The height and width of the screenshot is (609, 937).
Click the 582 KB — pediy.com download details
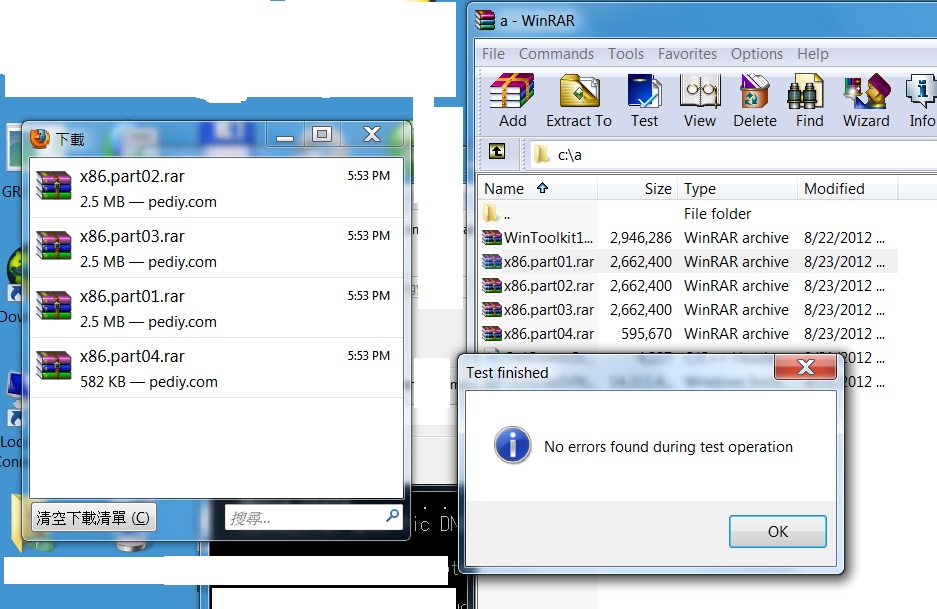[149, 382]
